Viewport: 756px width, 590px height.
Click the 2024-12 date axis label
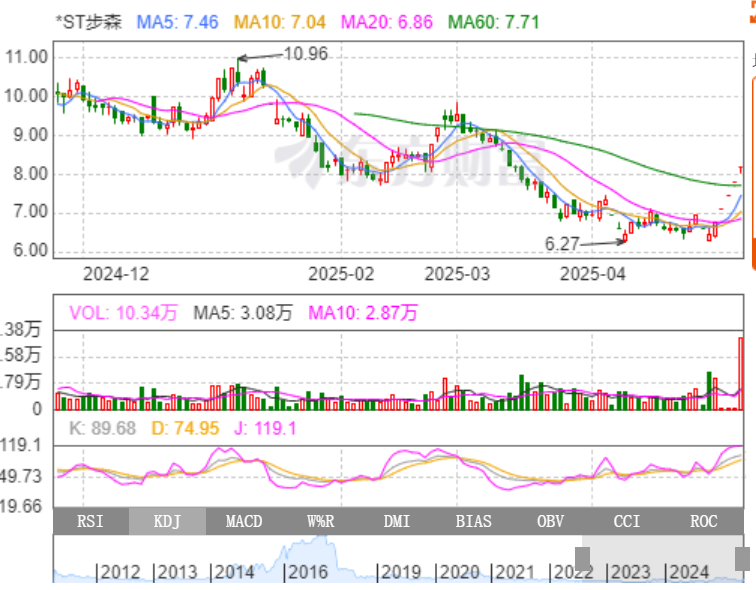pos(116,274)
